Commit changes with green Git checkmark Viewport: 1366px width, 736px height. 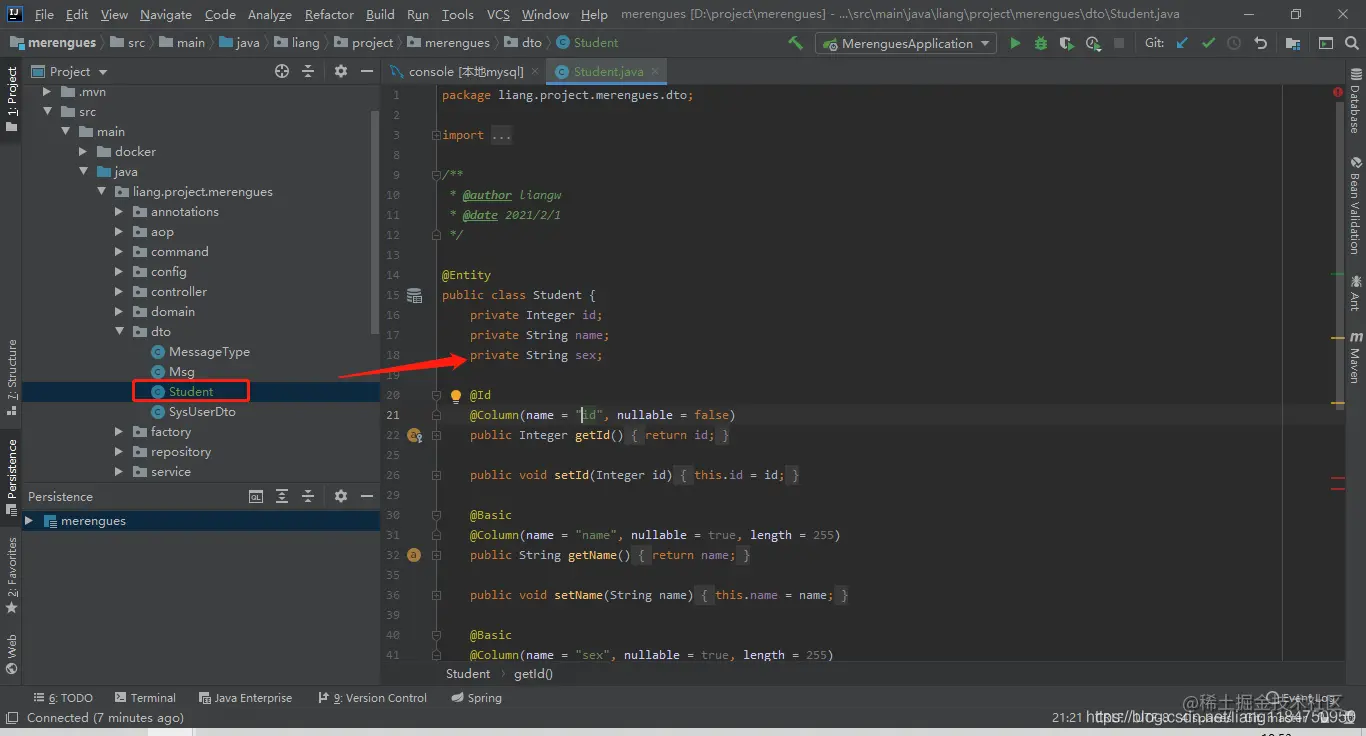tap(1208, 43)
